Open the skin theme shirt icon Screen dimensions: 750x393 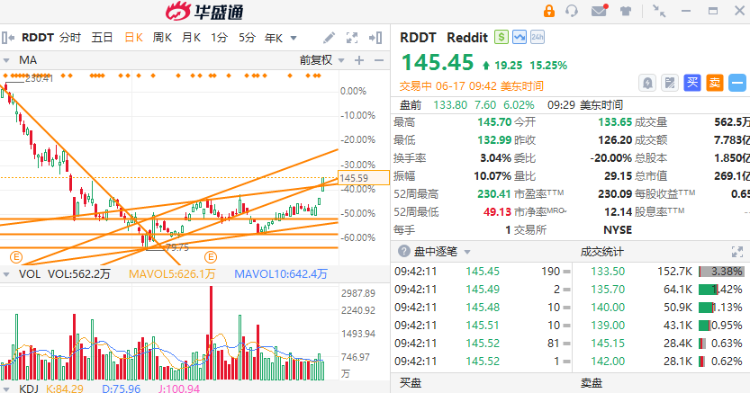[626, 11]
